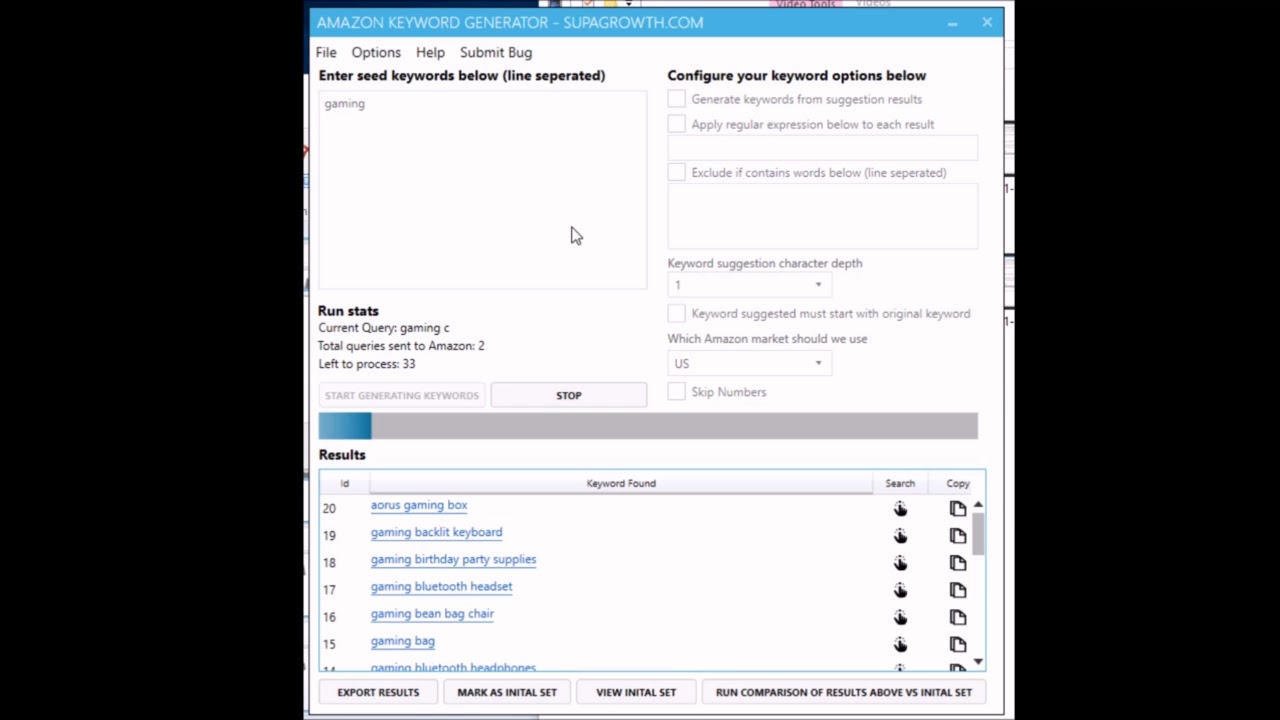The width and height of the screenshot is (1280, 720).
Task: Copy keyword 'gaming bluetooth headset'
Action: coord(958,590)
